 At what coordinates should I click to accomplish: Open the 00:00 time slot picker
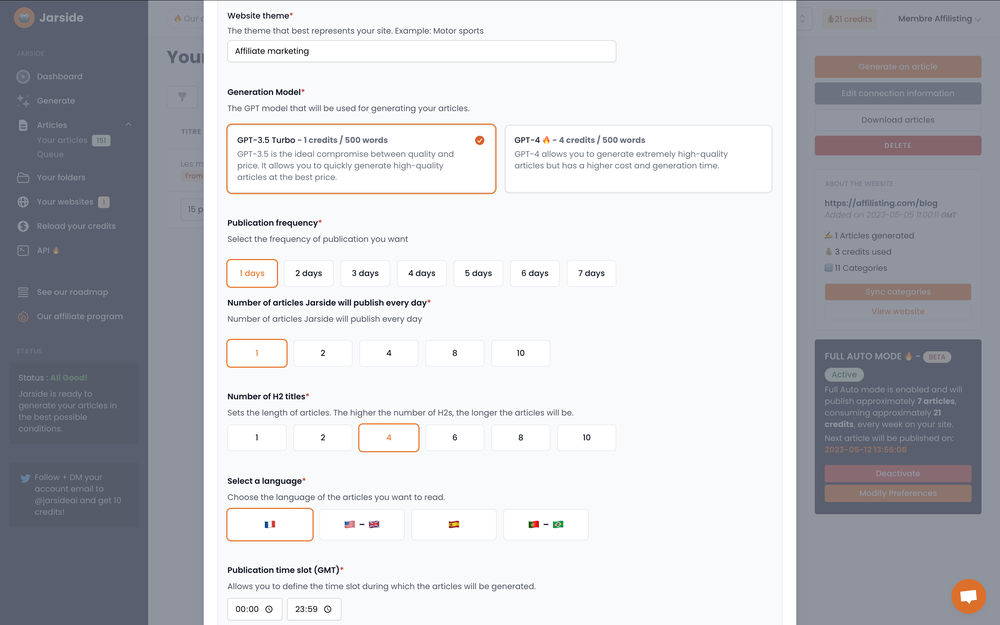[254, 608]
